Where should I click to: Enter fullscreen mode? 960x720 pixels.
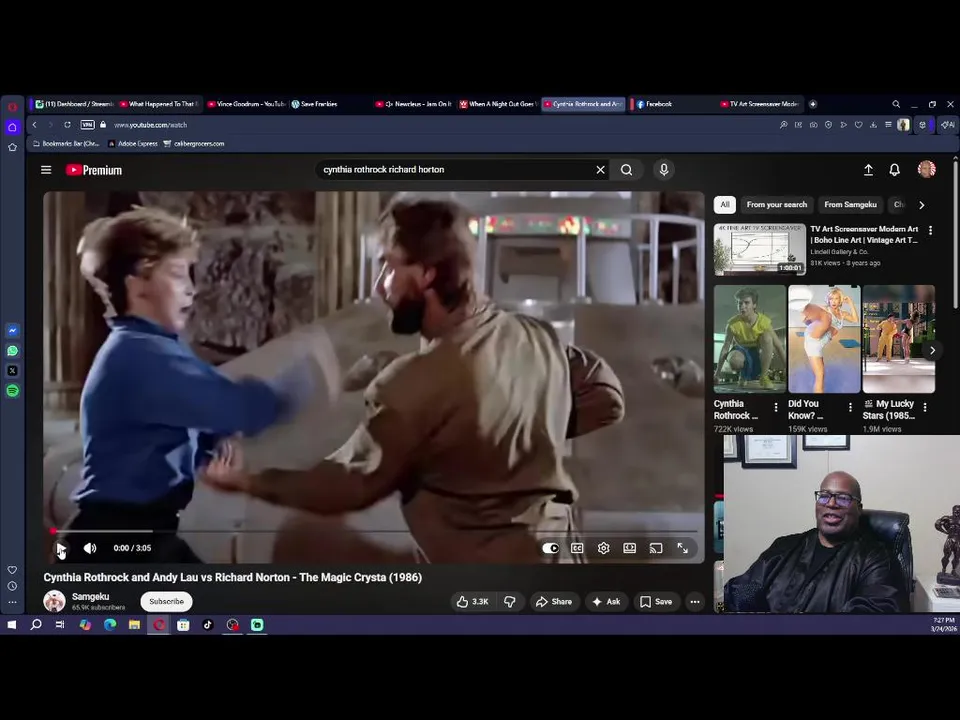(682, 548)
